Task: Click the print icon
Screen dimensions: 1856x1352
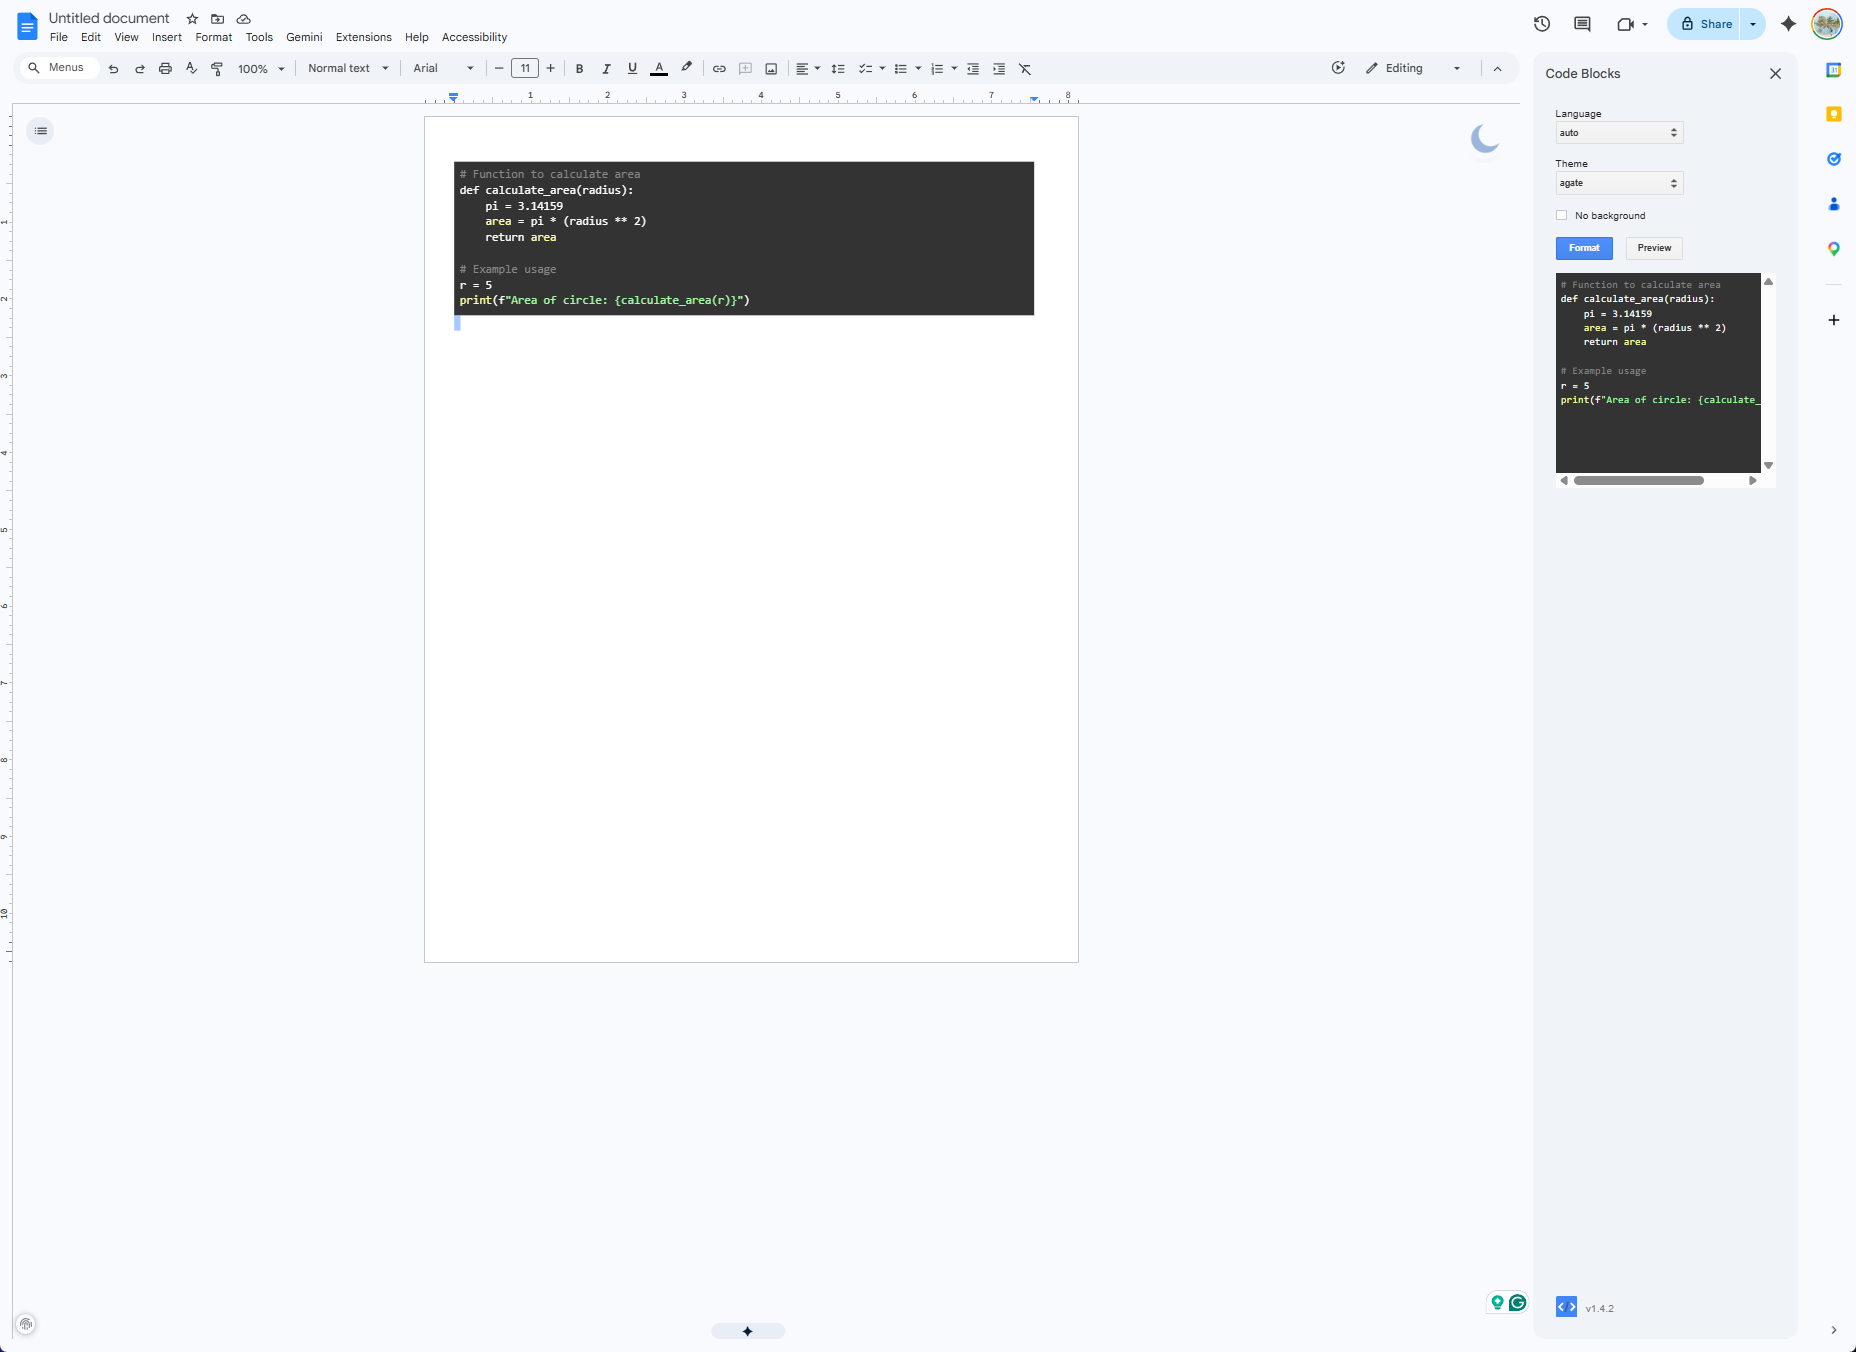Action: point(165,69)
